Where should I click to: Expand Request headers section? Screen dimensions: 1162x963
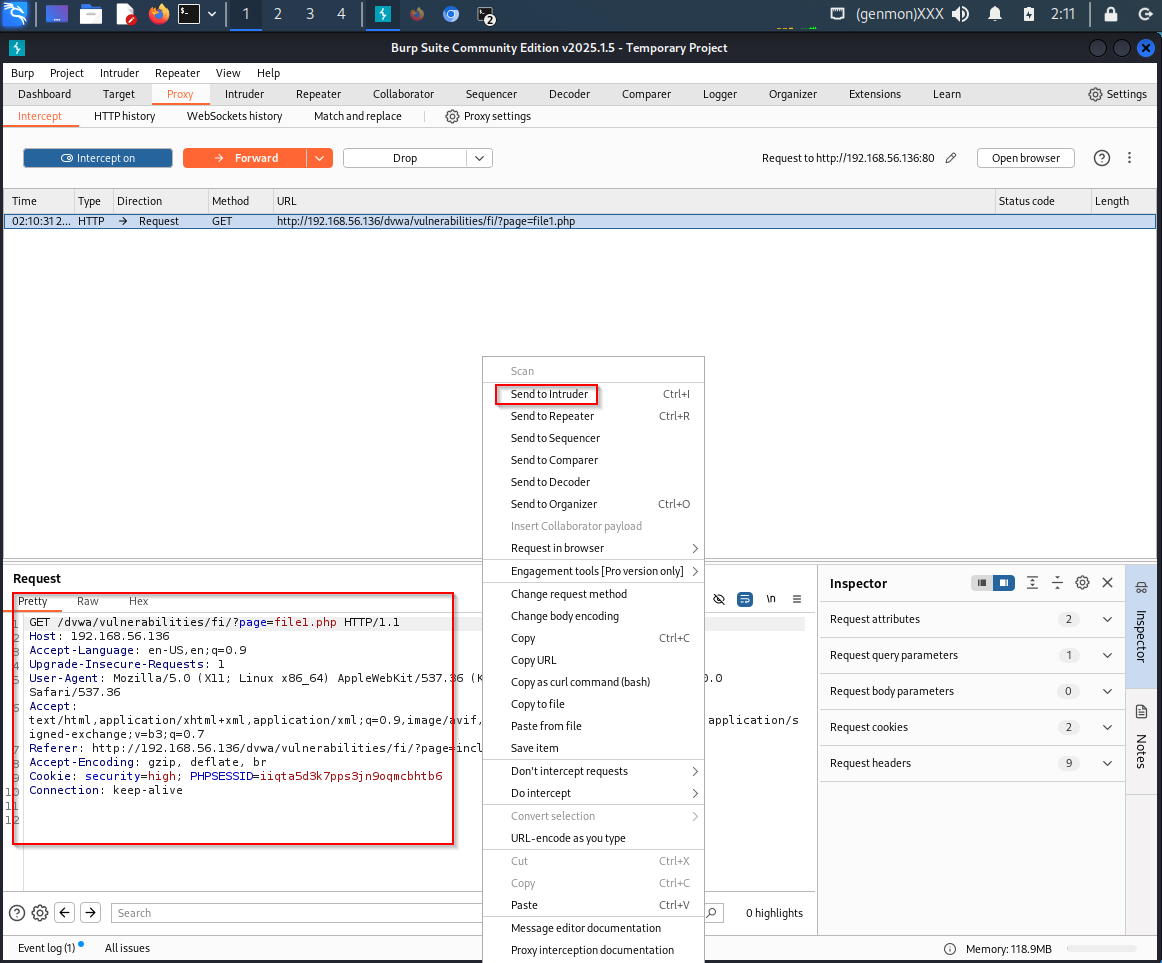pos(972,763)
